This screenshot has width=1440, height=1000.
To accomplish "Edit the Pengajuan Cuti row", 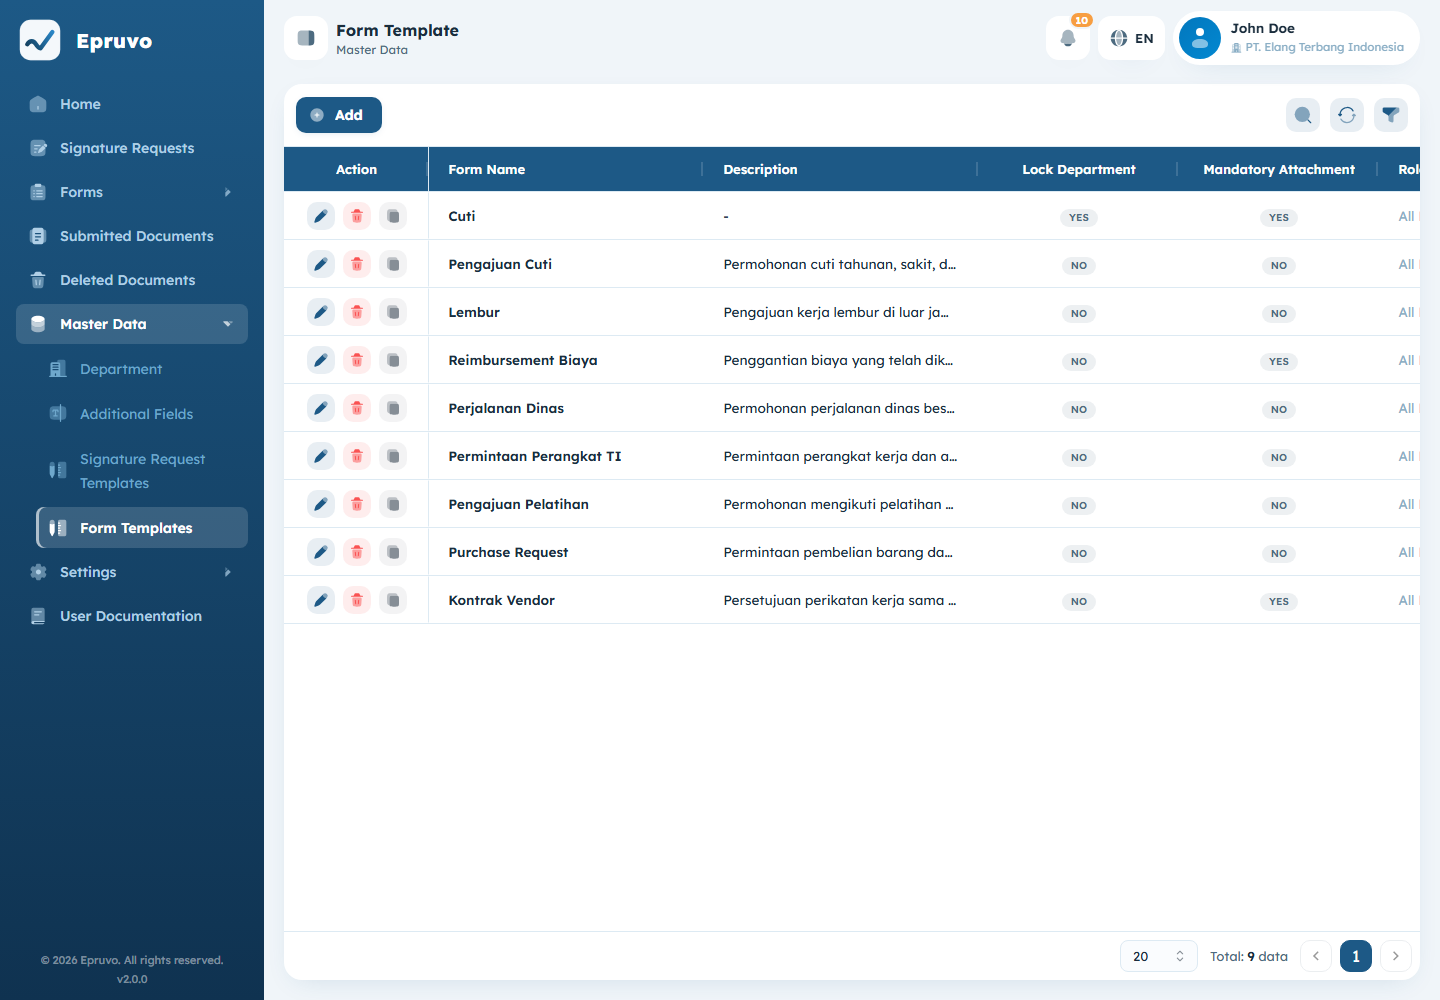I will 321,264.
